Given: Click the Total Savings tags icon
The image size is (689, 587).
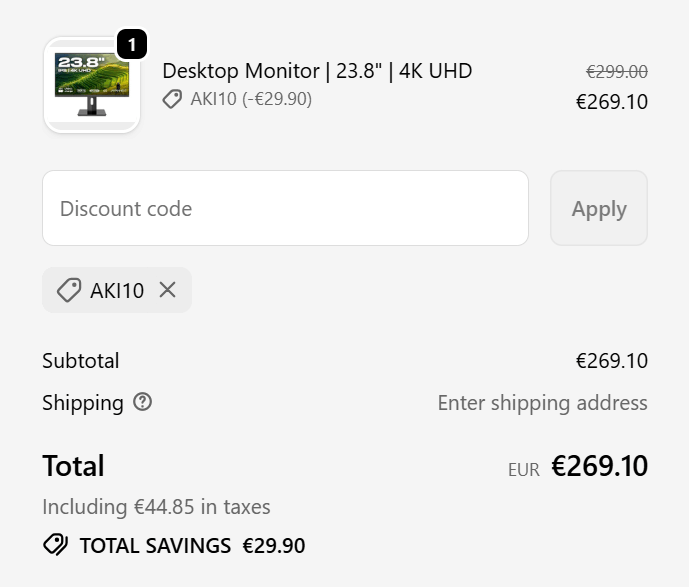Looking at the screenshot, I should point(56,545).
